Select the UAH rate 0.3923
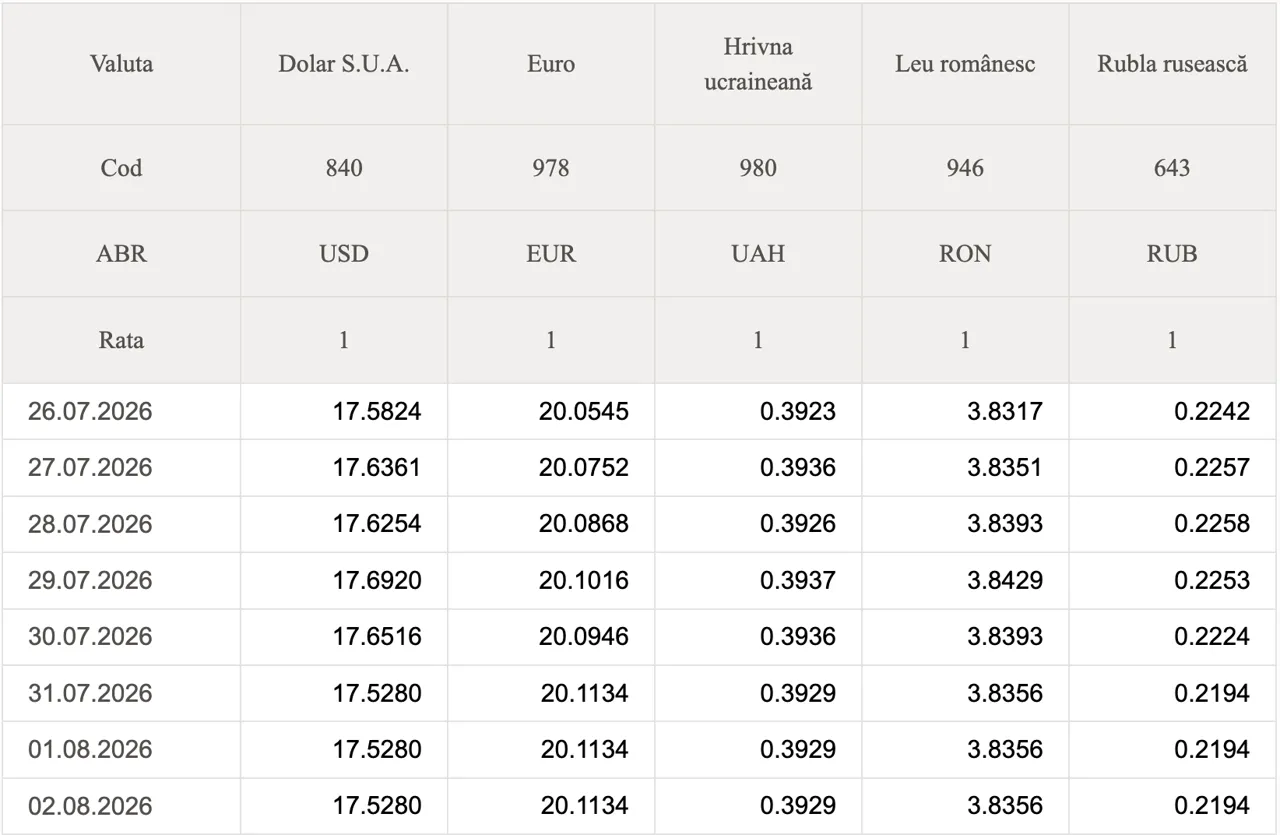This screenshot has height=835, width=1280. 798,411
